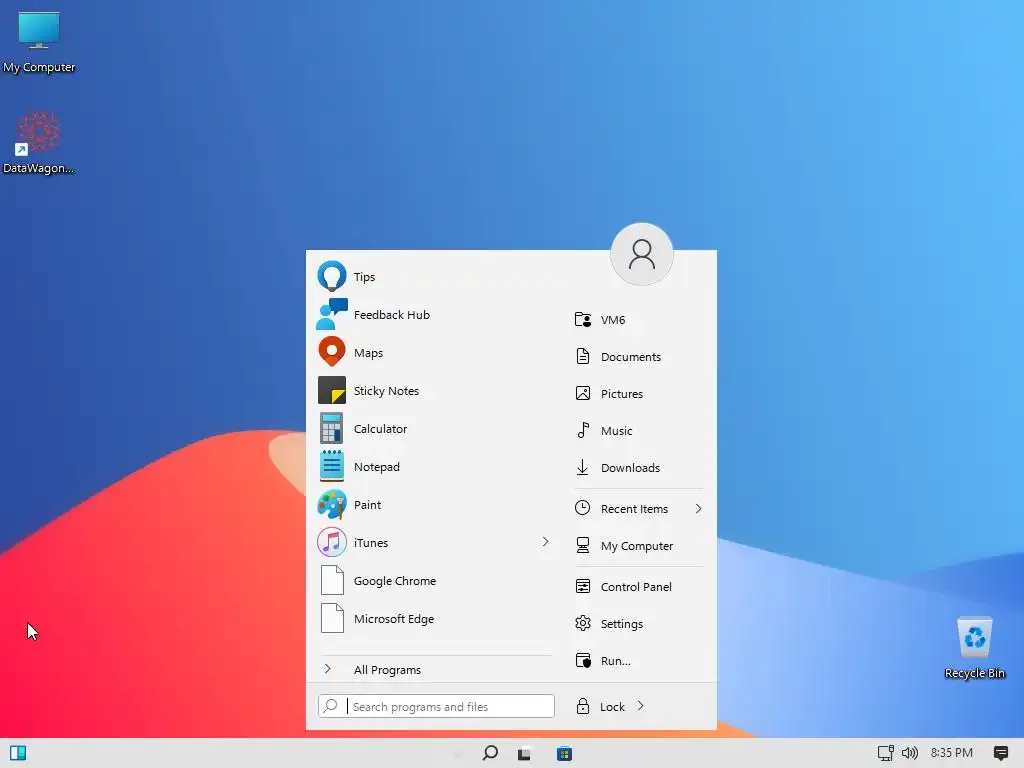Open the Notepad icon

point(332,466)
